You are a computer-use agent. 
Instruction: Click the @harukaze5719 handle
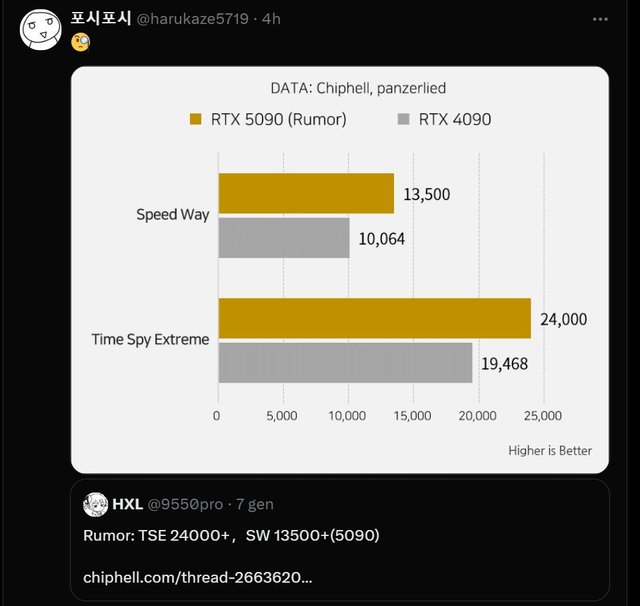click(x=192, y=19)
